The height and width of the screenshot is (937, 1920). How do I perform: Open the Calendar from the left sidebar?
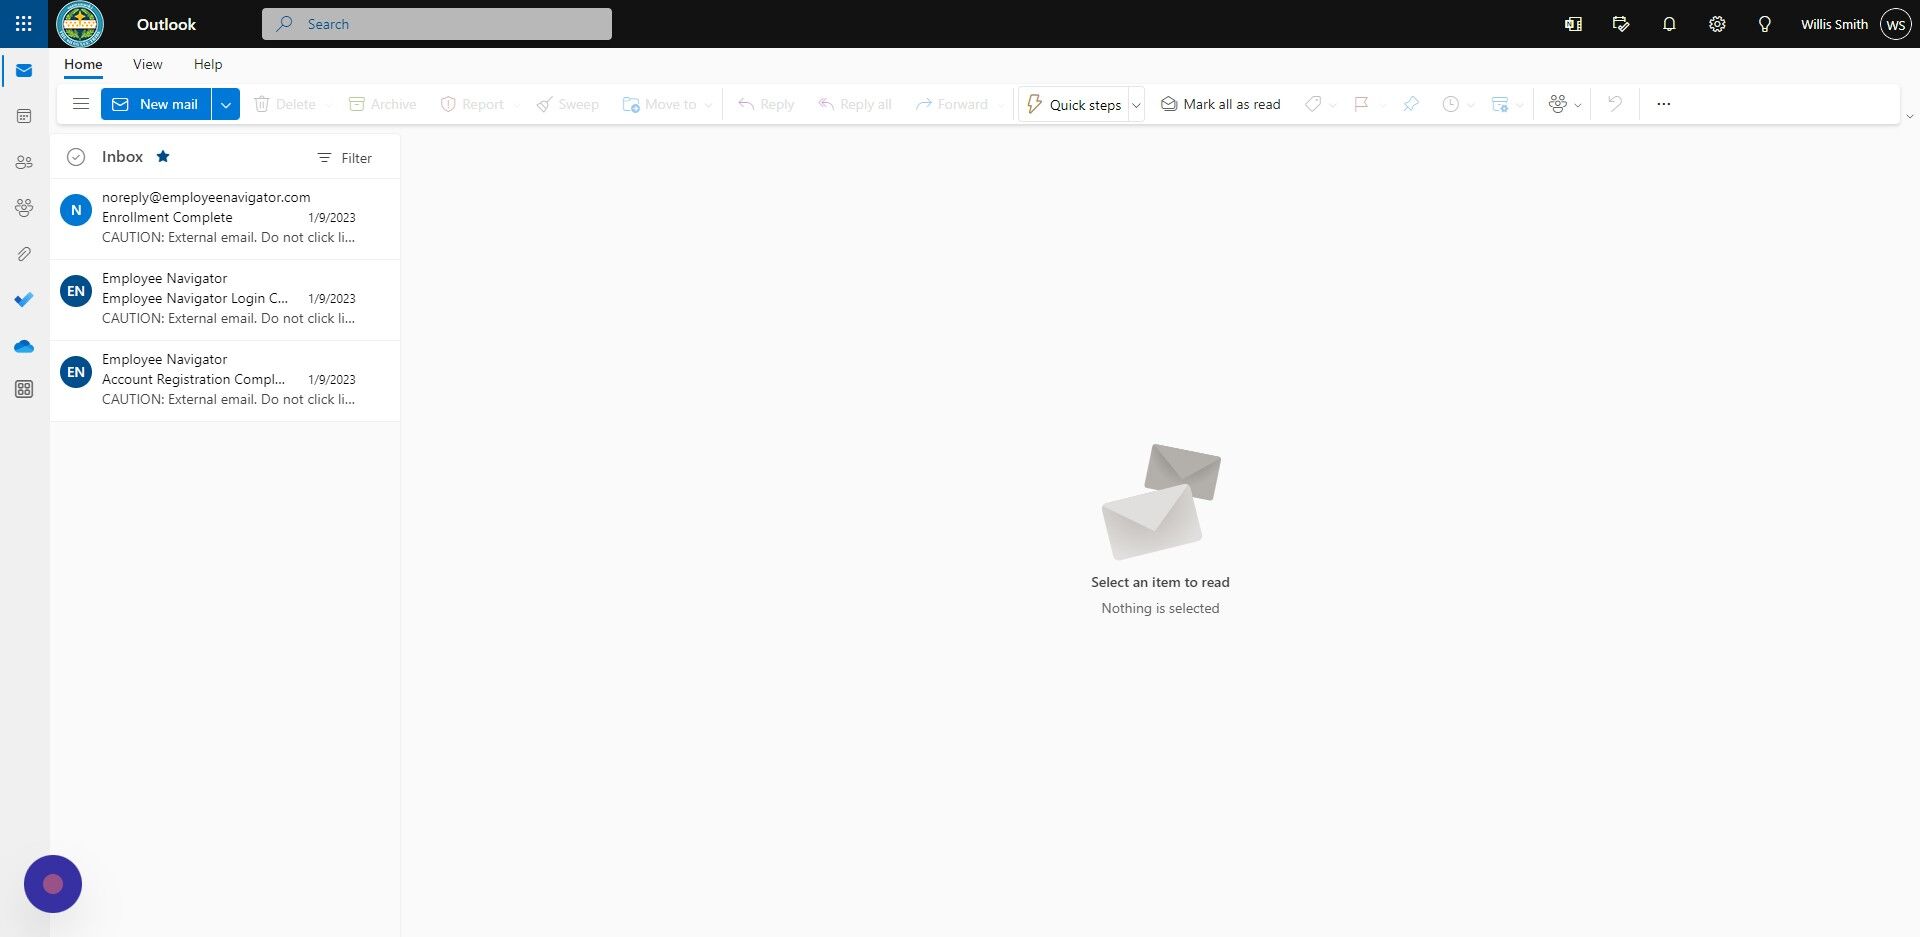(x=23, y=116)
